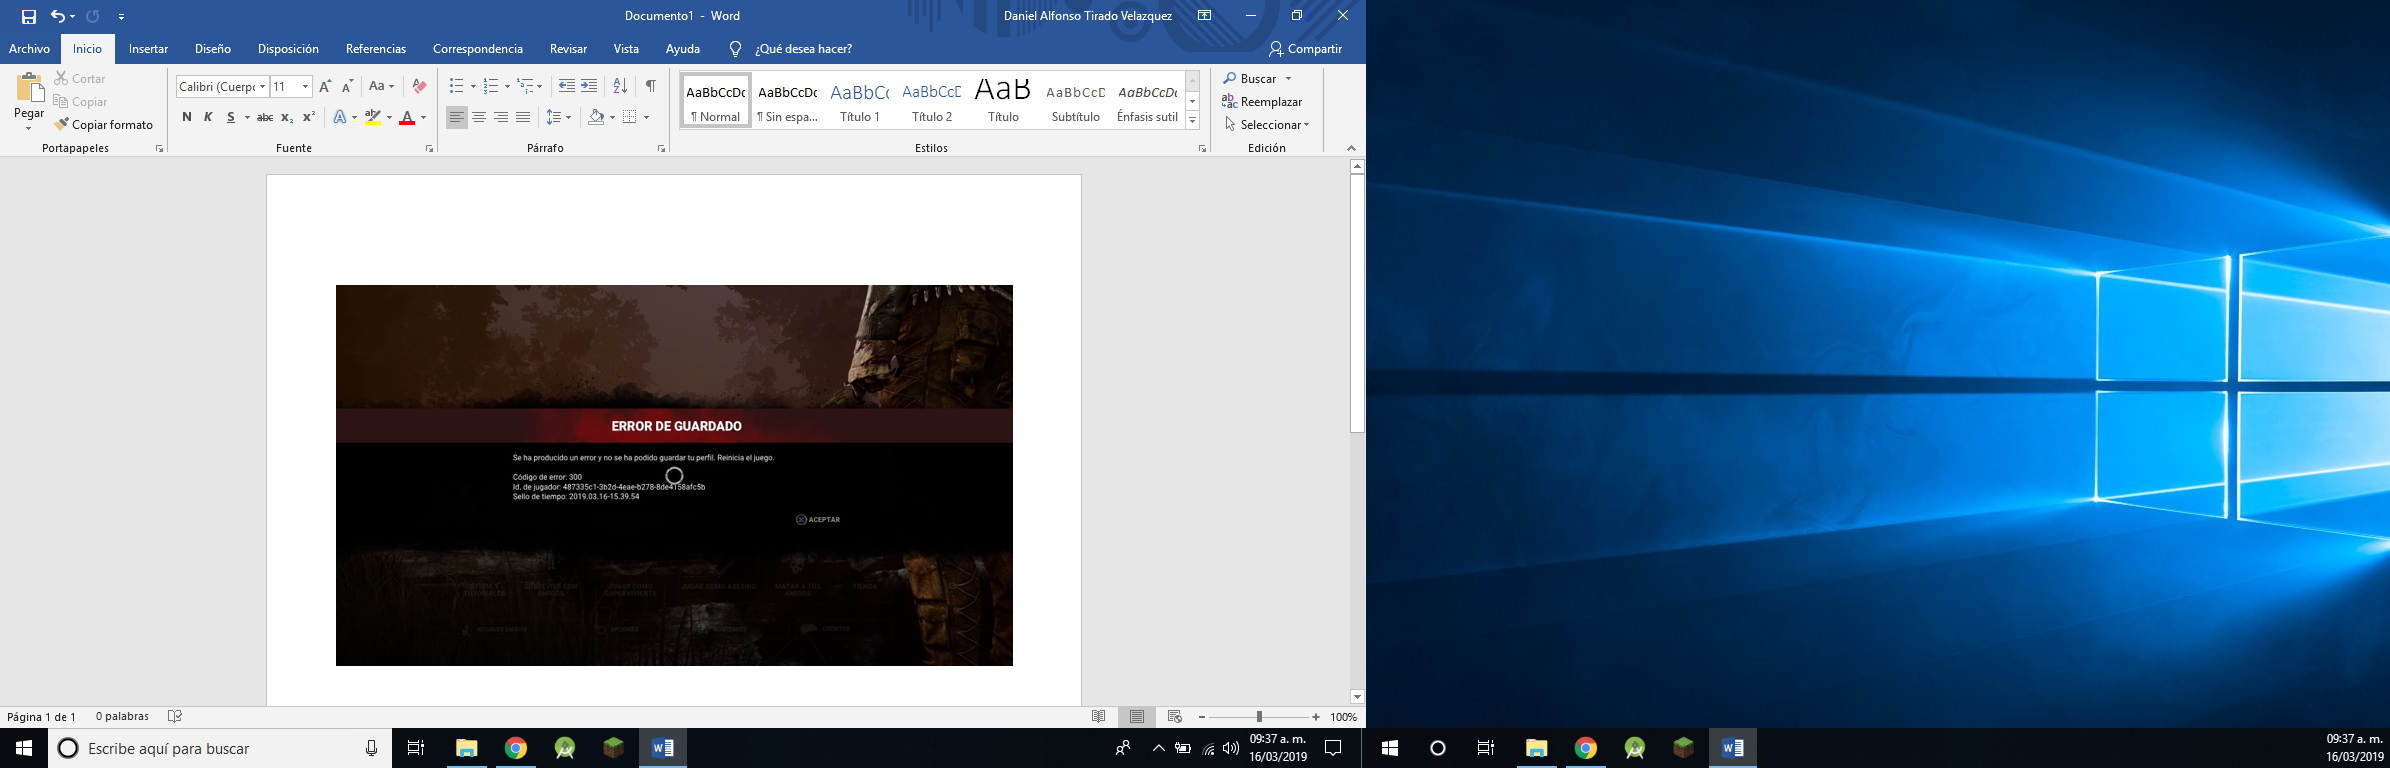The height and width of the screenshot is (768, 2390).
Task: Open the font size 11 dropdown
Action: tap(305, 87)
